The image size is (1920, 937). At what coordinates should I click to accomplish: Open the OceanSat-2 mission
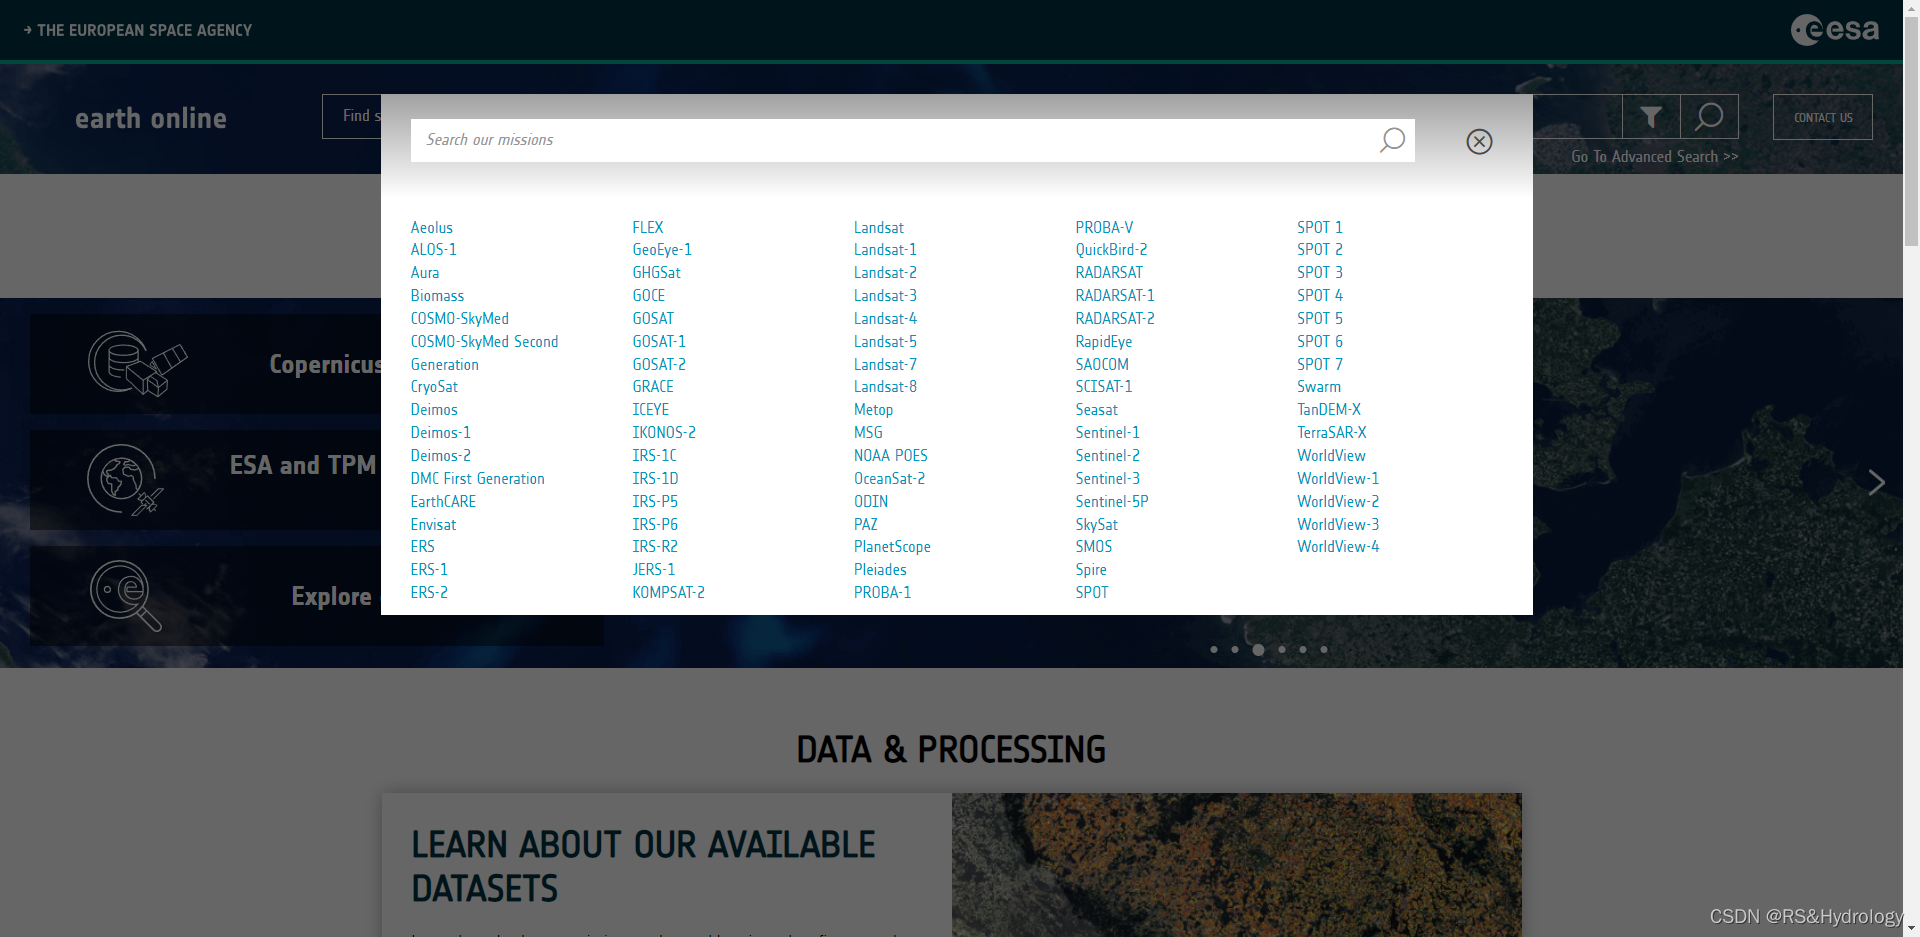click(x=889, y=479)
